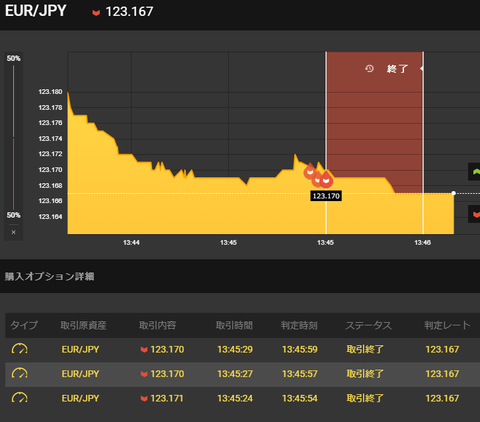Click the red down-arrow beside 123.167 in header
480x422 pixels.
pyautogui.click(x=96, y=13)
